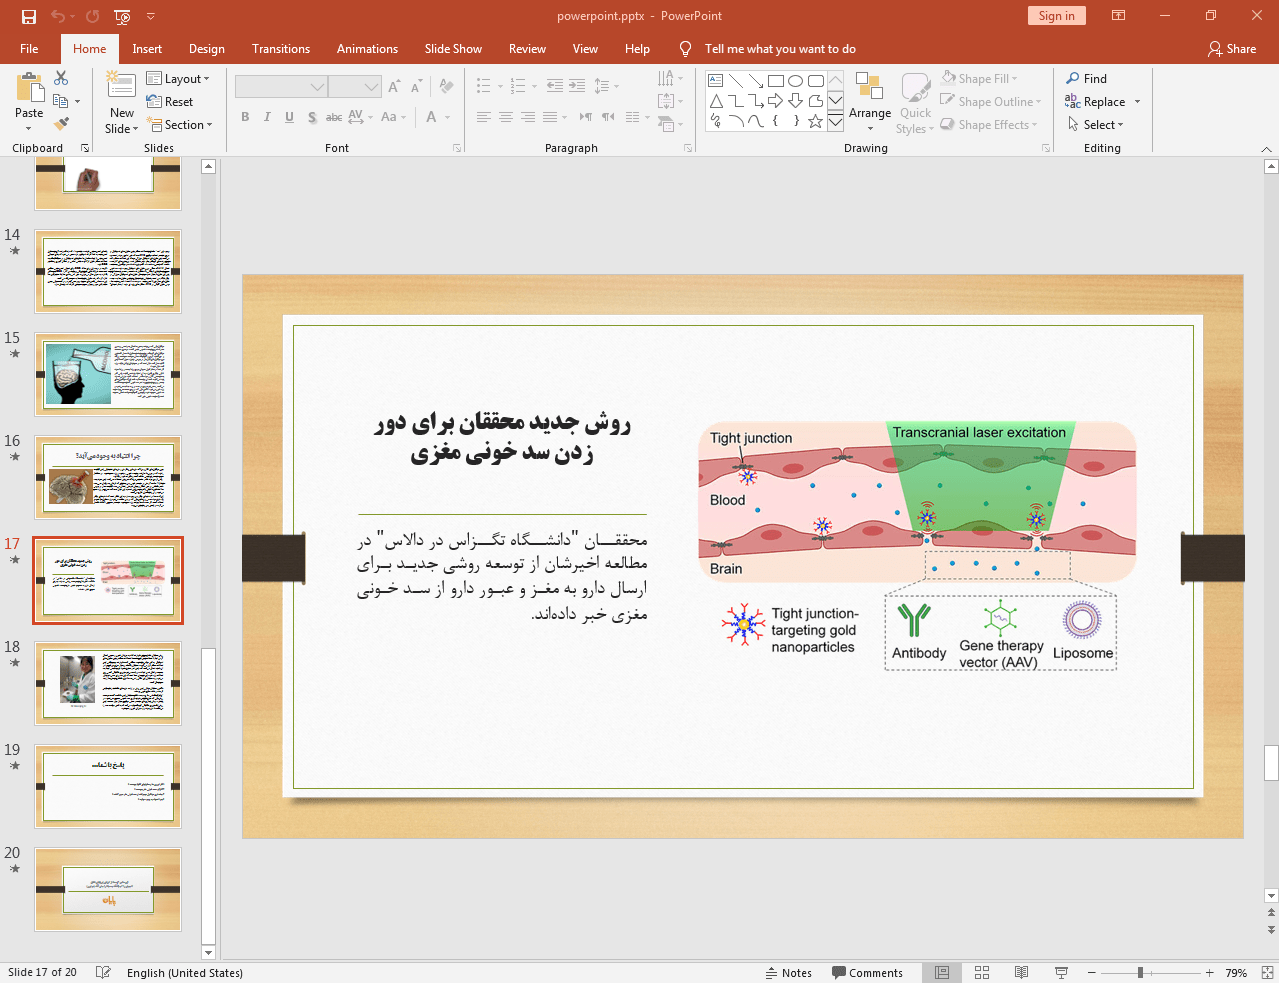
Task: Open Normal view from status bar
Action: click(942, 972)
